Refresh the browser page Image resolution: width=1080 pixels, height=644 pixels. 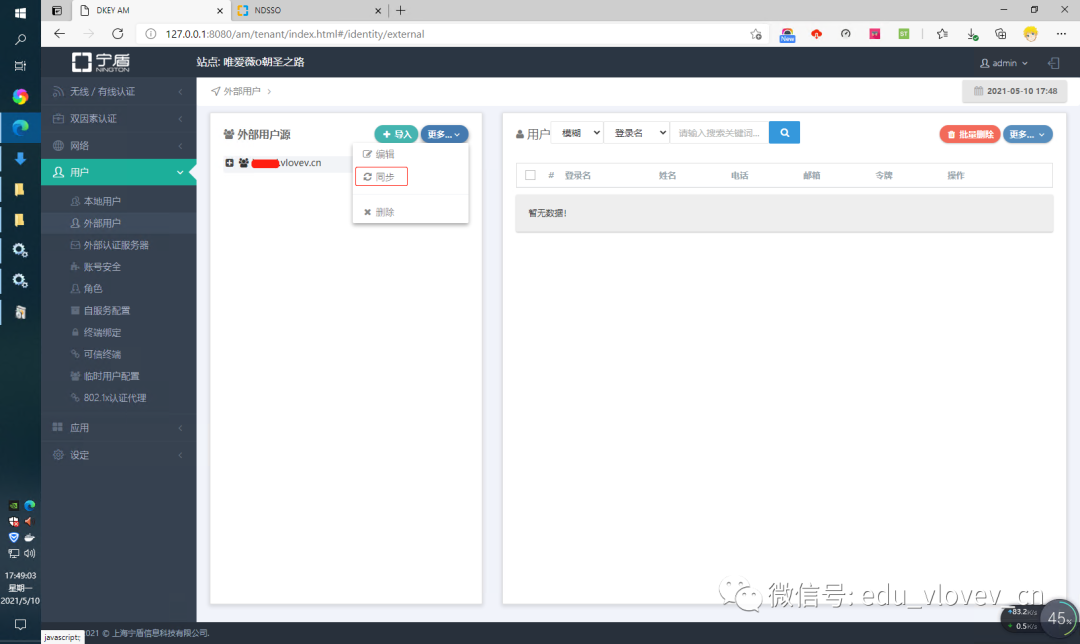(x=118, y=34)
